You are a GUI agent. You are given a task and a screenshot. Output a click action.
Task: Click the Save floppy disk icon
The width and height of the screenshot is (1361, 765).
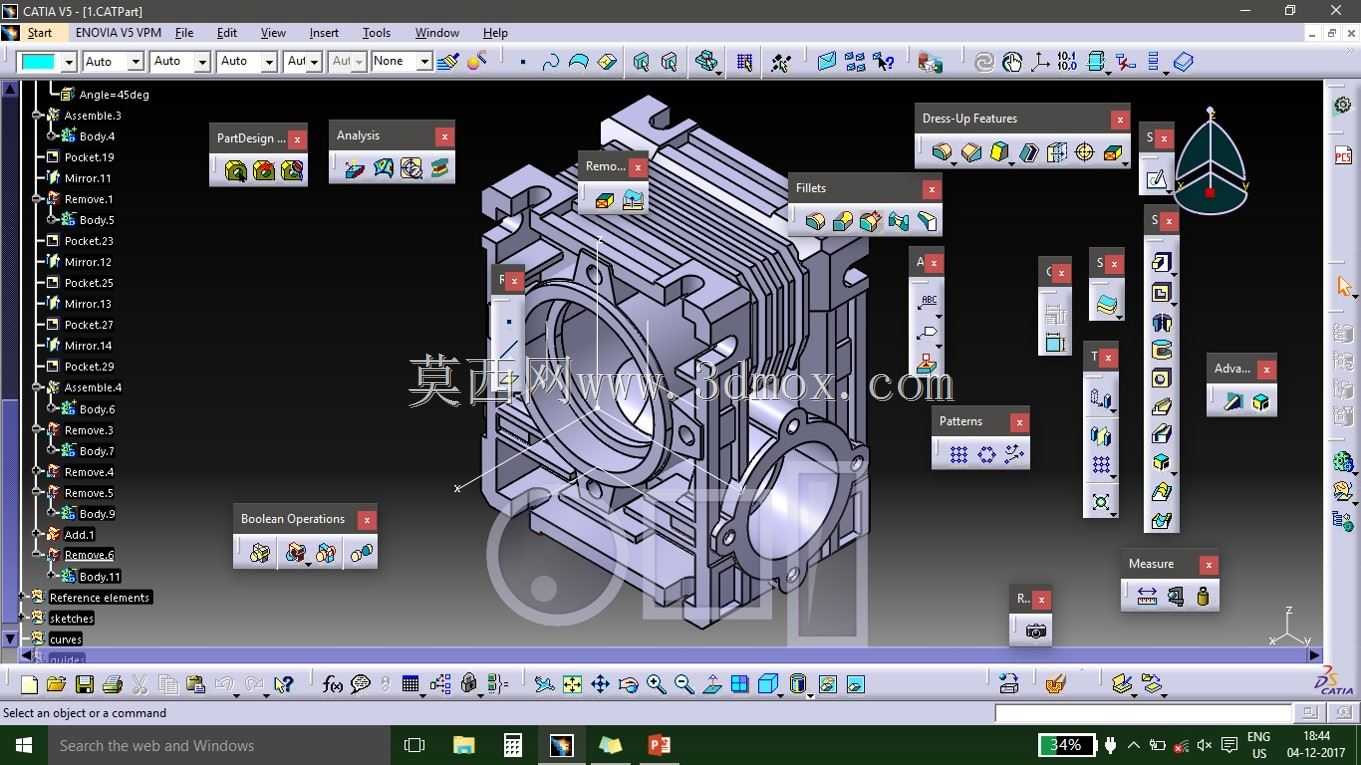[84, 684]
